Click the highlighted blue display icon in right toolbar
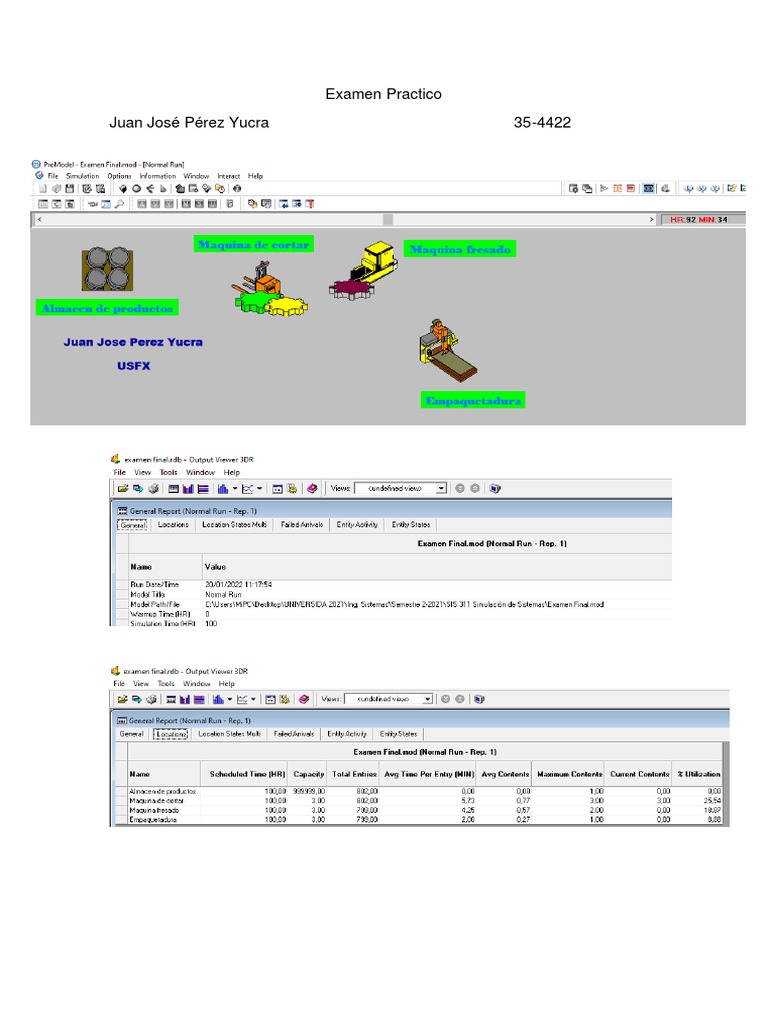Viewport: 768px width, 1024px height. pyautogui.click(x=648, y=189)
